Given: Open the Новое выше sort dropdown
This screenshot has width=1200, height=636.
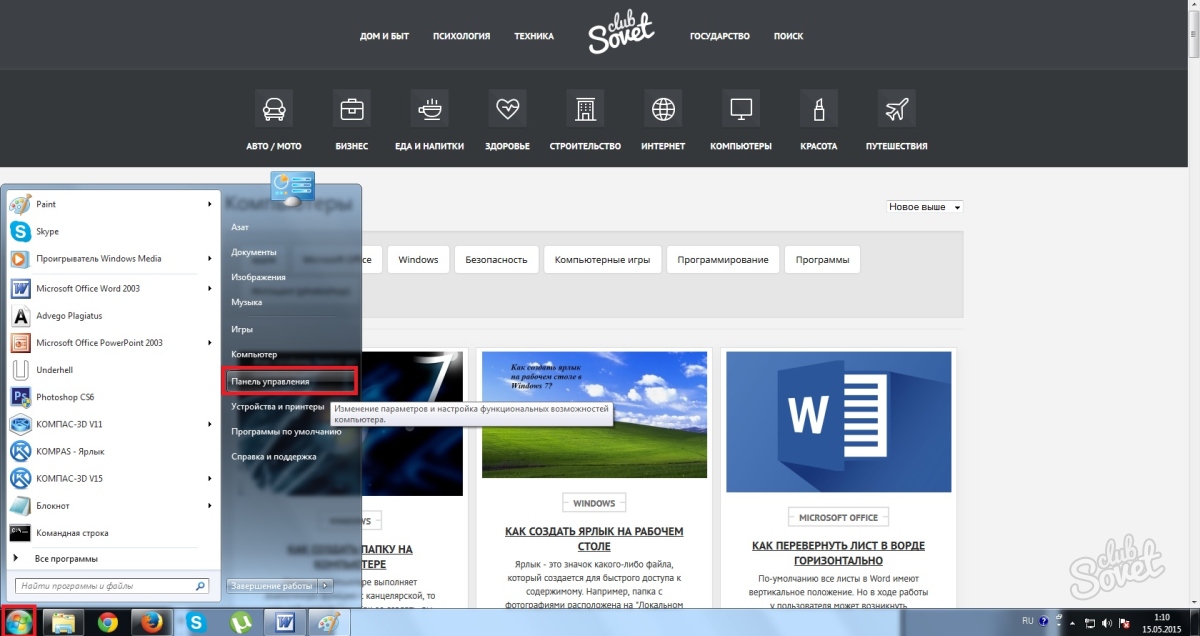Looking at the screenshot, I should [925, 206].
